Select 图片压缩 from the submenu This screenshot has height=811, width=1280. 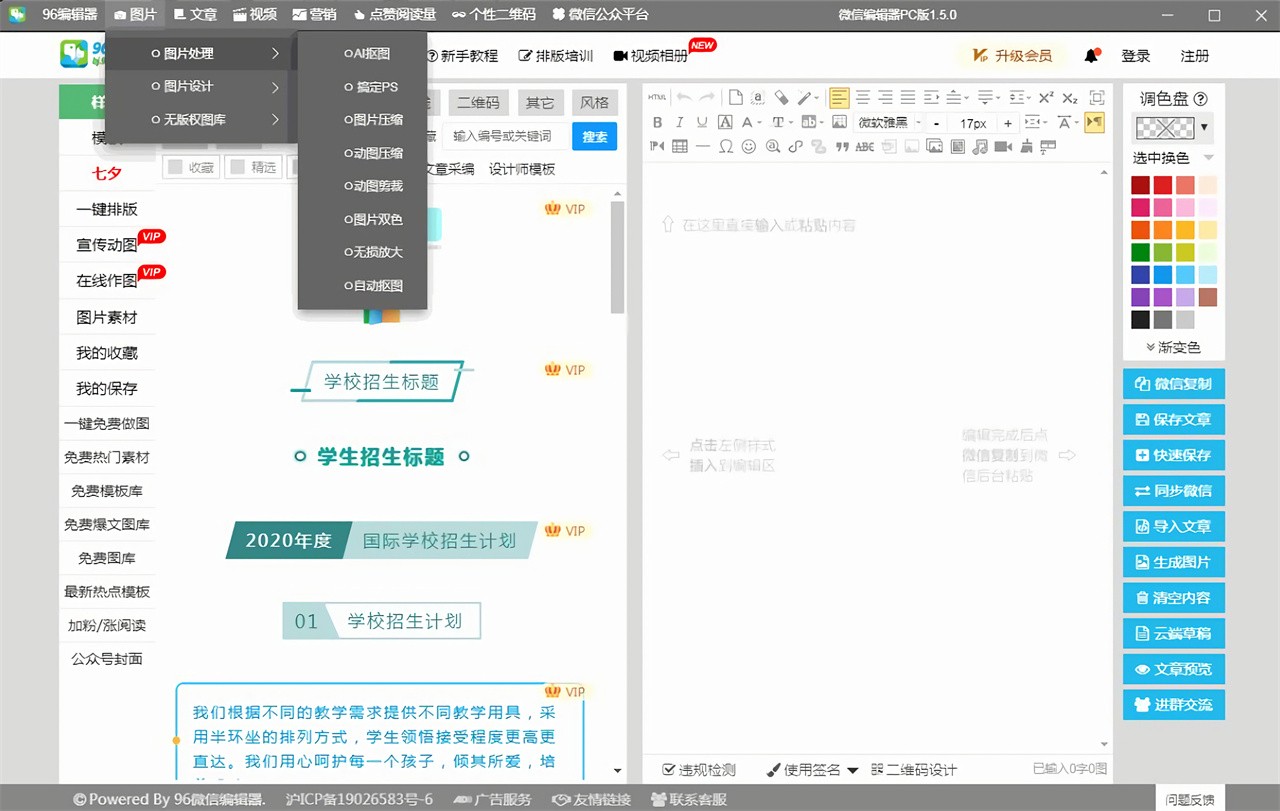tap(377, 120)
